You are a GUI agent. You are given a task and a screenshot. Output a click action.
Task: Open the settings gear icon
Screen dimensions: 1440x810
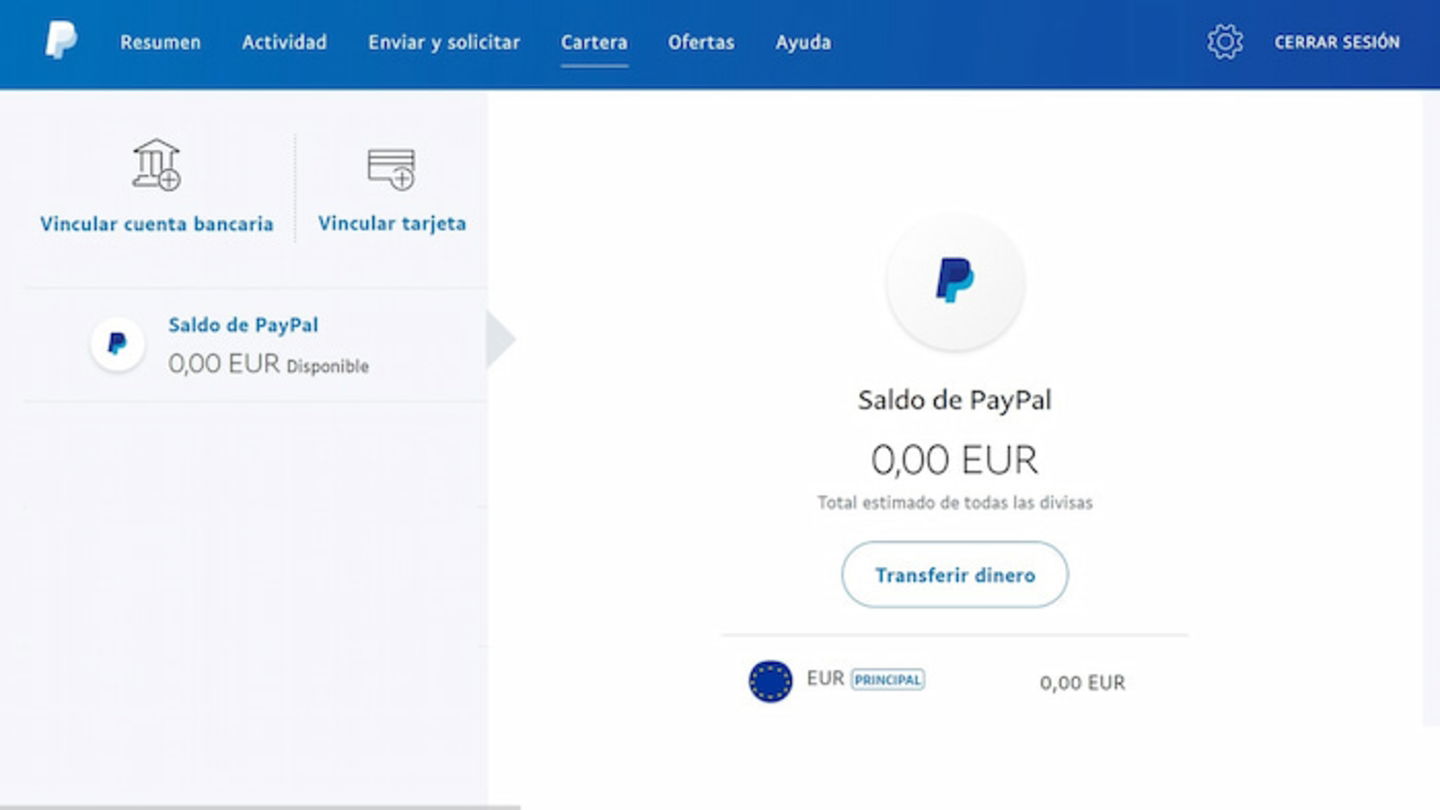(1224, 42)
